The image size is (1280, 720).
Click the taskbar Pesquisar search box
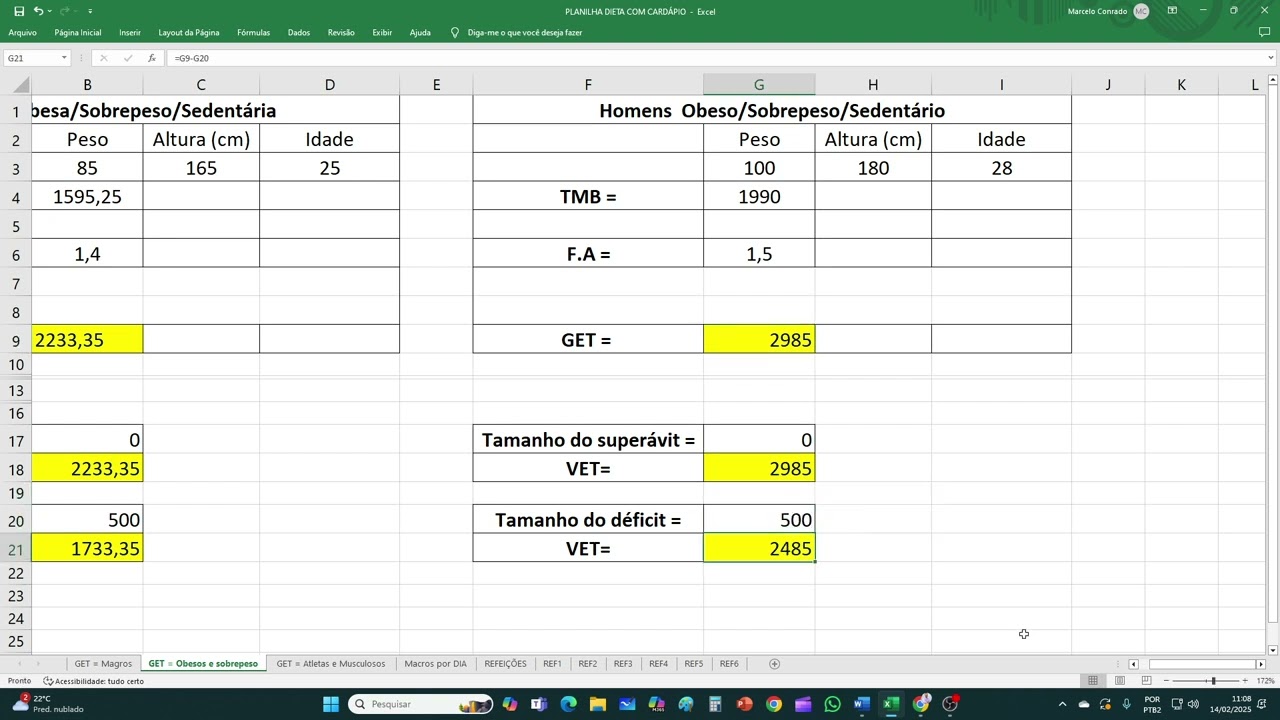click(x=420, y=704)
